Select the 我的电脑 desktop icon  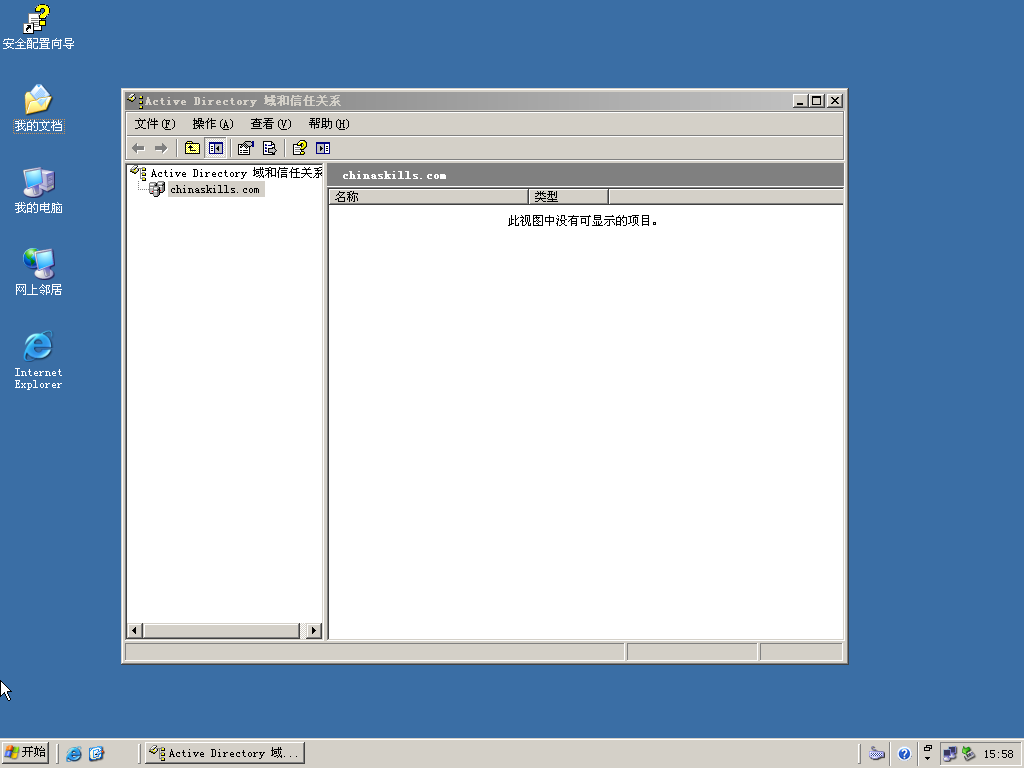pos(38,190)
